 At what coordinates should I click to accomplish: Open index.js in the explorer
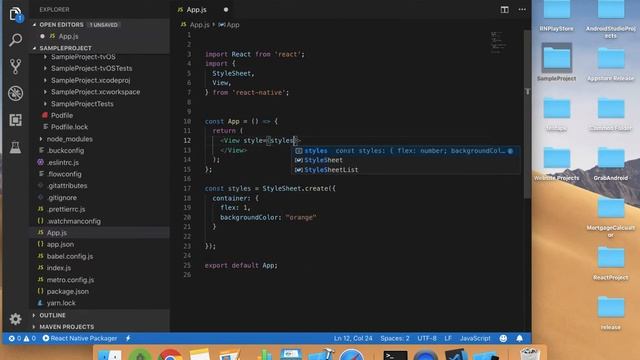coord(58,268)
